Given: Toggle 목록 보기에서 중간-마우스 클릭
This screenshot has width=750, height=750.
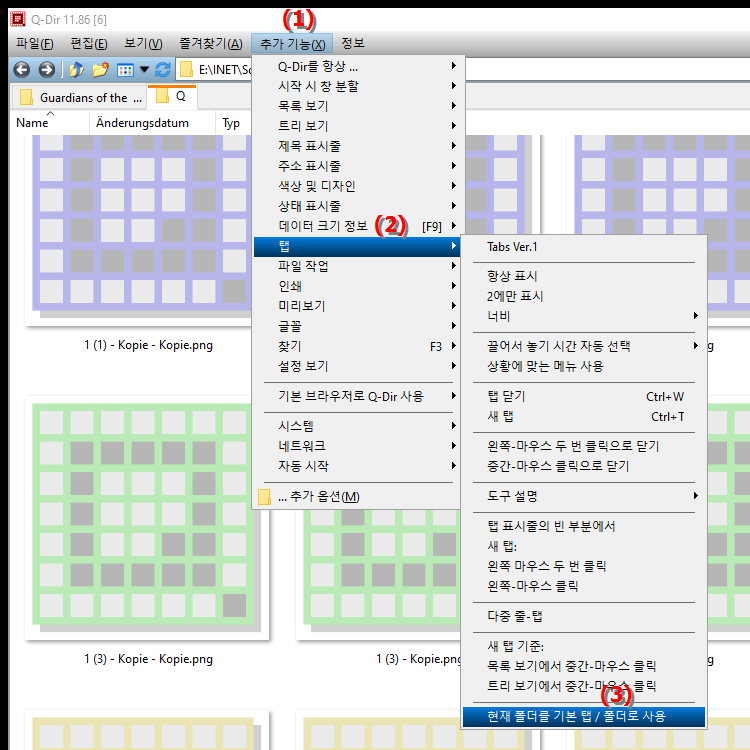Looking at the screenshot, I should coord(584,666).
